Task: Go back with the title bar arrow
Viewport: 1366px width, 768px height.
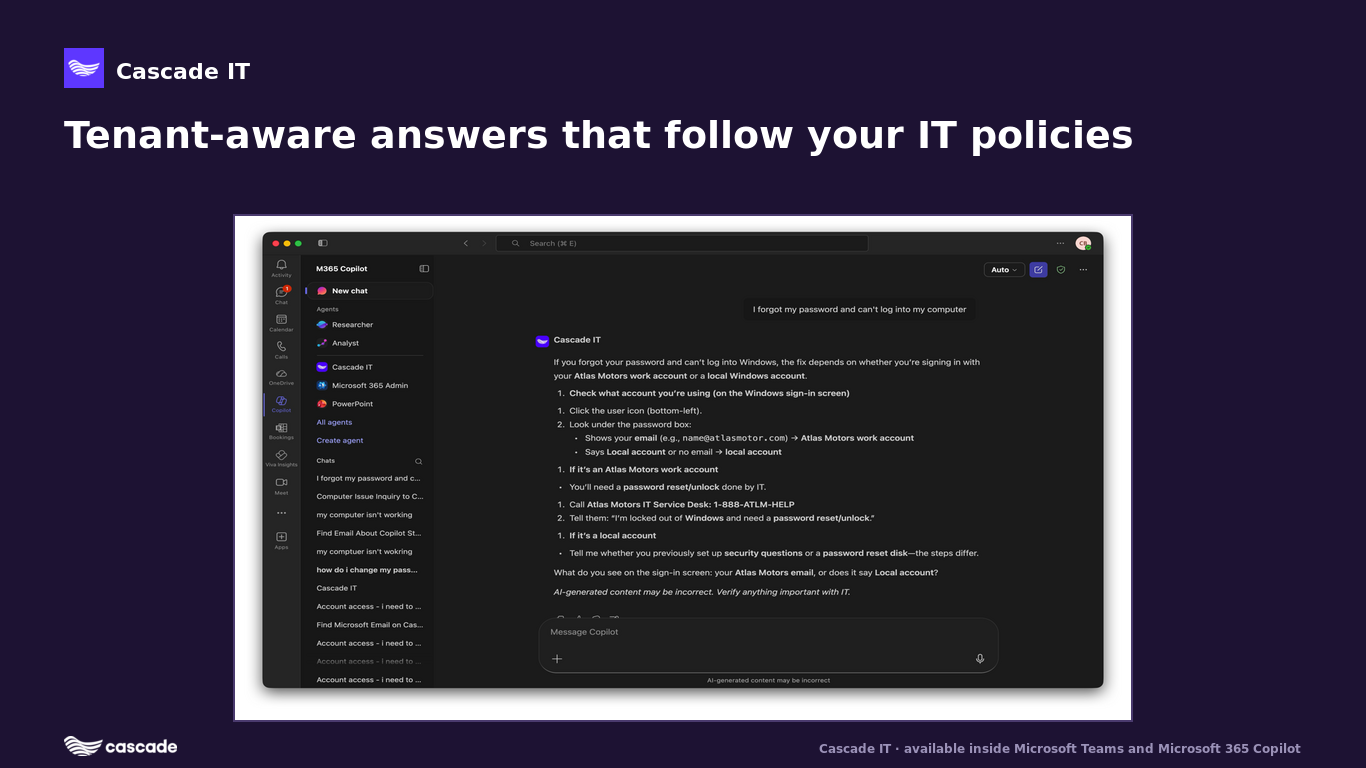Action: click(466, 243)
